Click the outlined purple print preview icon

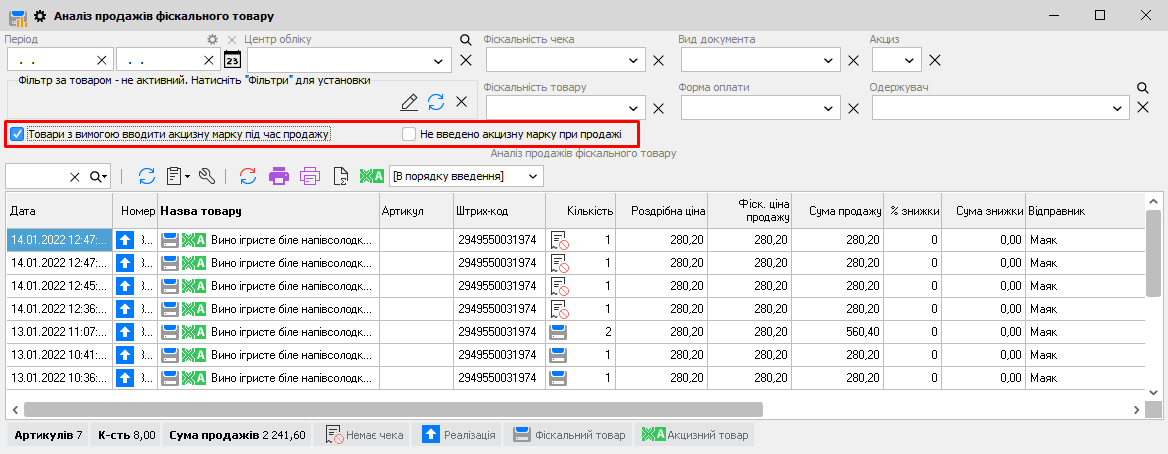click(x=310, y=177)
